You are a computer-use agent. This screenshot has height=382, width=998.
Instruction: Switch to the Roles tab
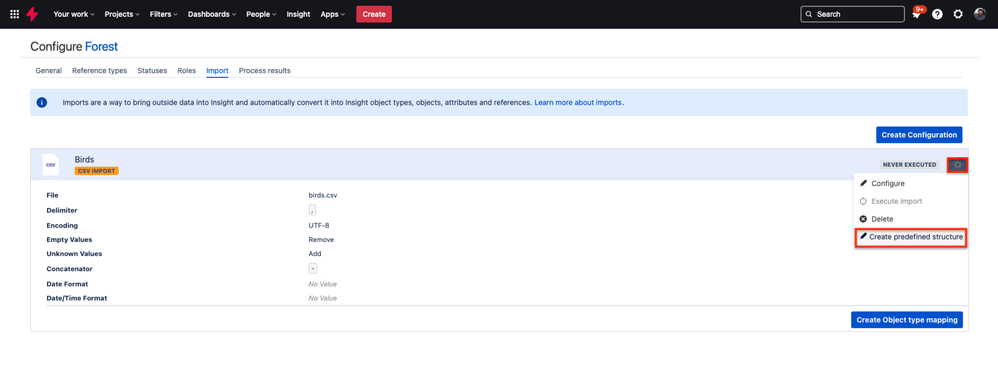[x=186, y=71]
